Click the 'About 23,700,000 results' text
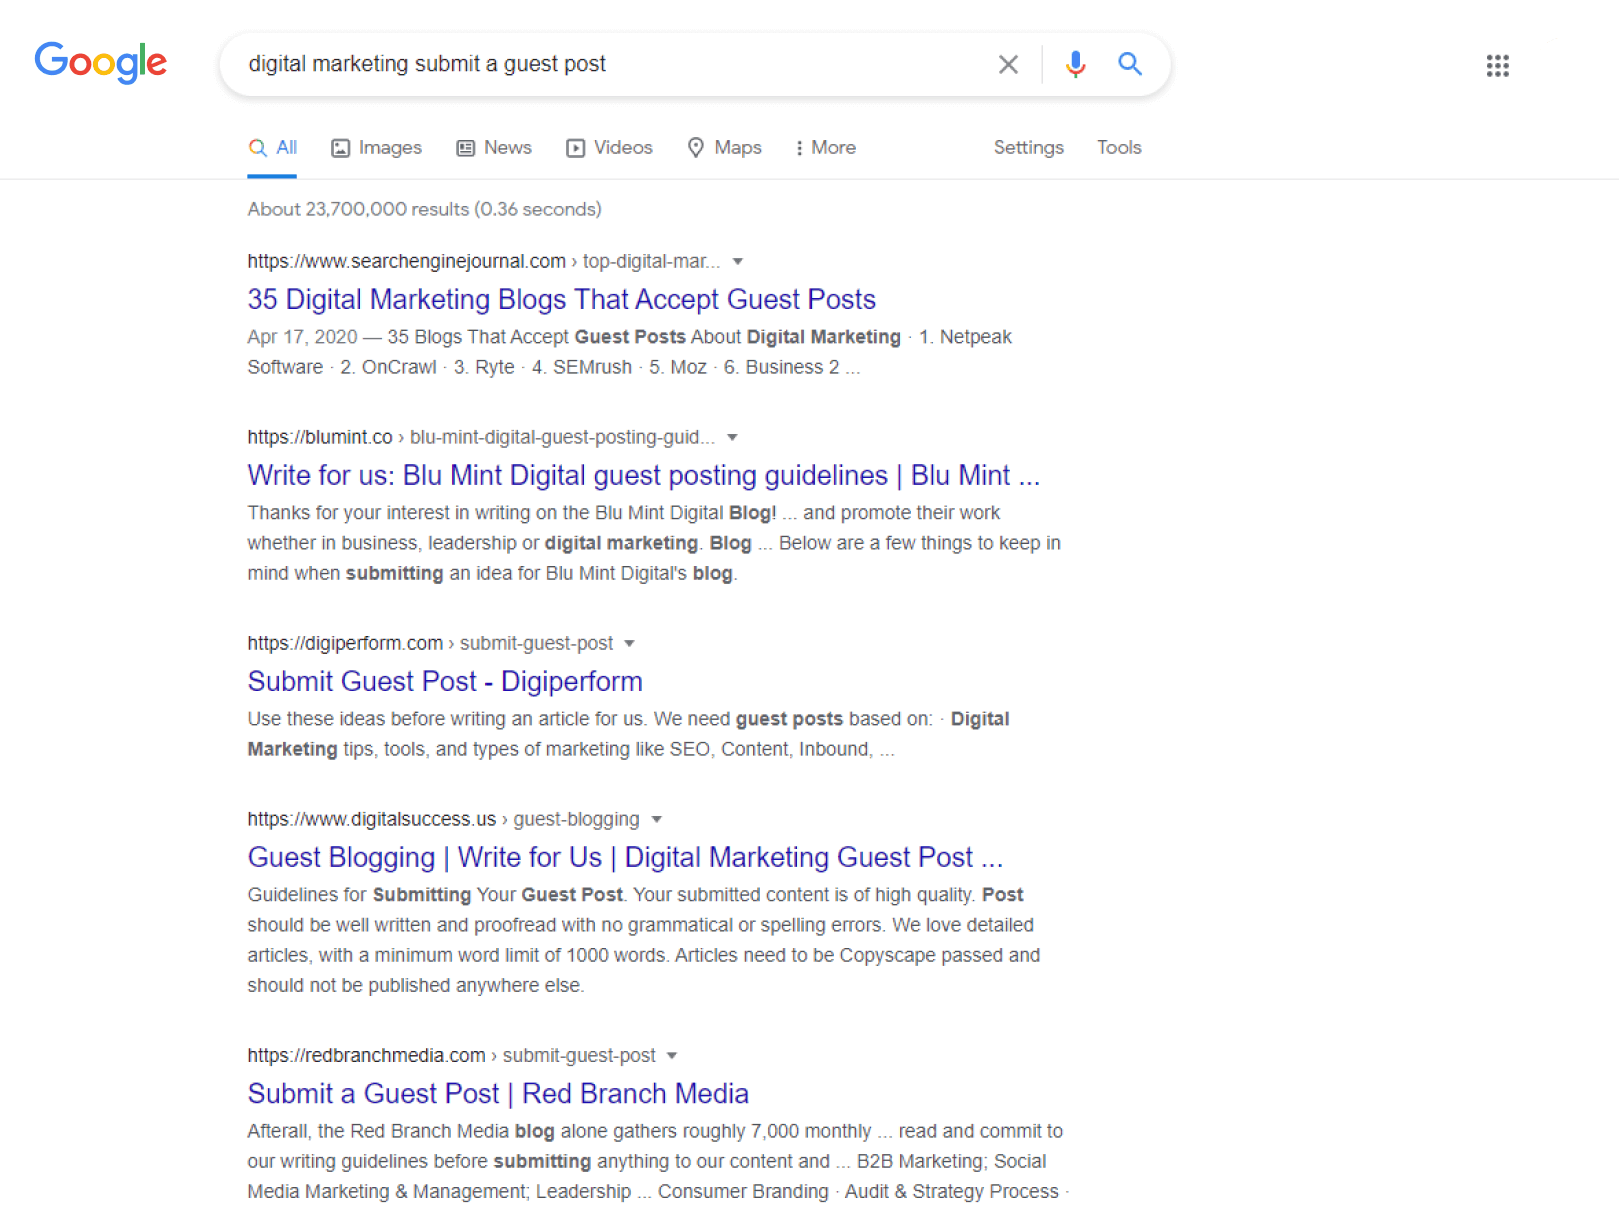Image resolution: width=1620 pixels, height=1212 pixels. [x=424, y=209]
